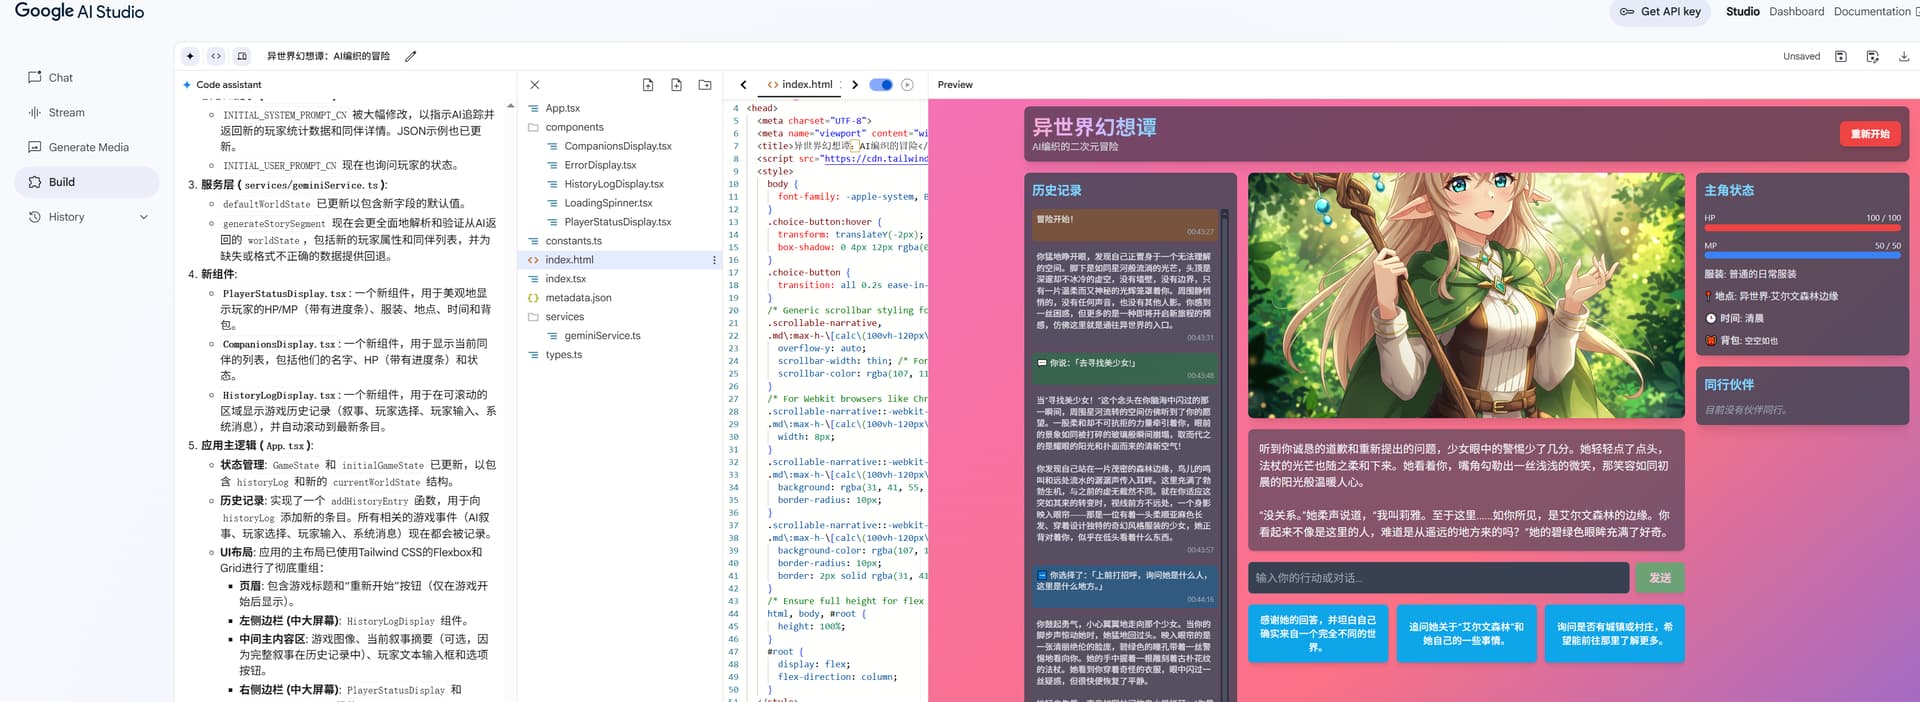The height and width of the screenshot is (702, 1920).
Task: Close the file explorer panel
Action: pyautogui.click(x=535, y=85)
